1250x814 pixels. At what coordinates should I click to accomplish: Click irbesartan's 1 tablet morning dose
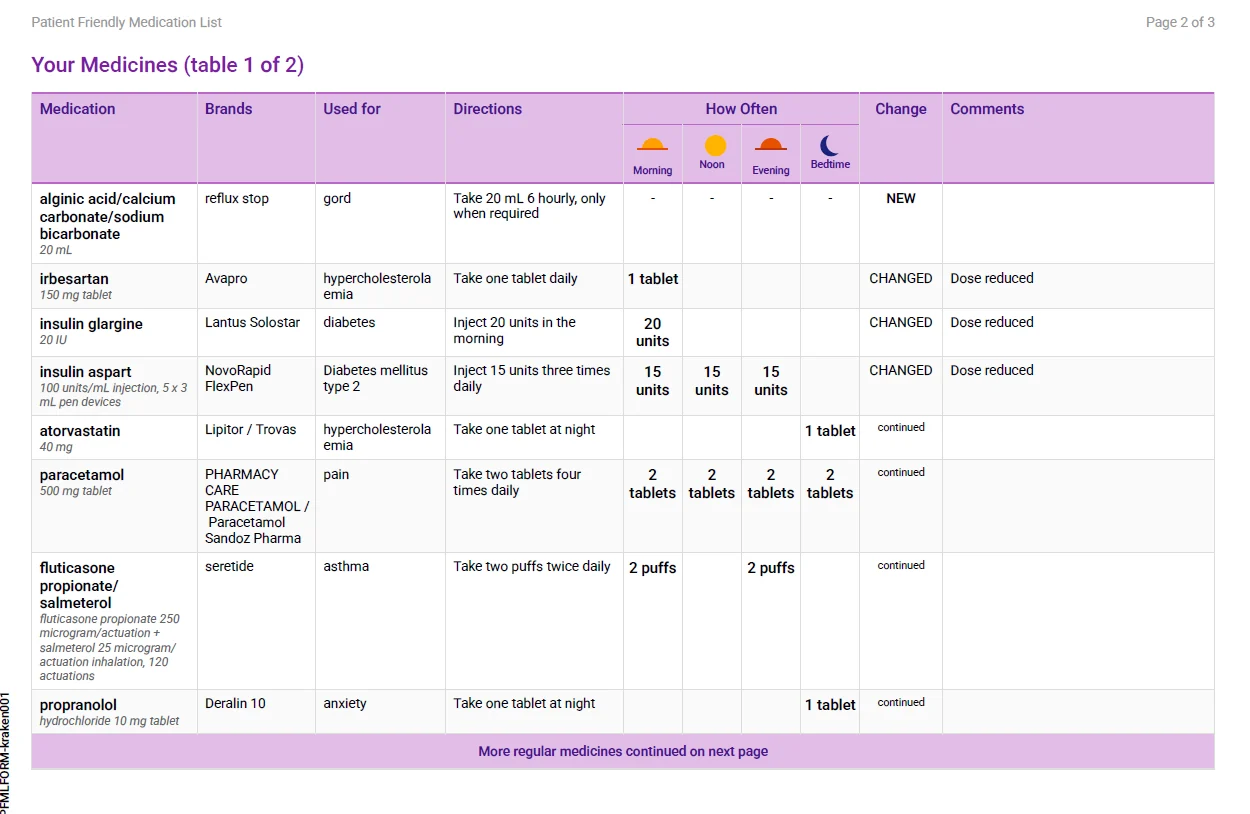point(653,279)
